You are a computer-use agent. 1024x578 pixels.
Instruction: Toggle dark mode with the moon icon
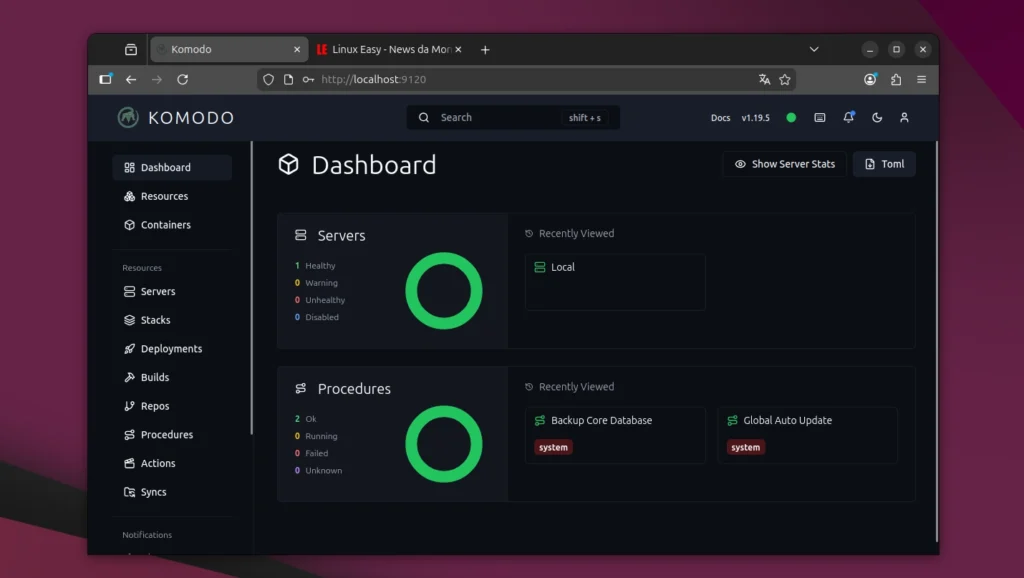876,117
